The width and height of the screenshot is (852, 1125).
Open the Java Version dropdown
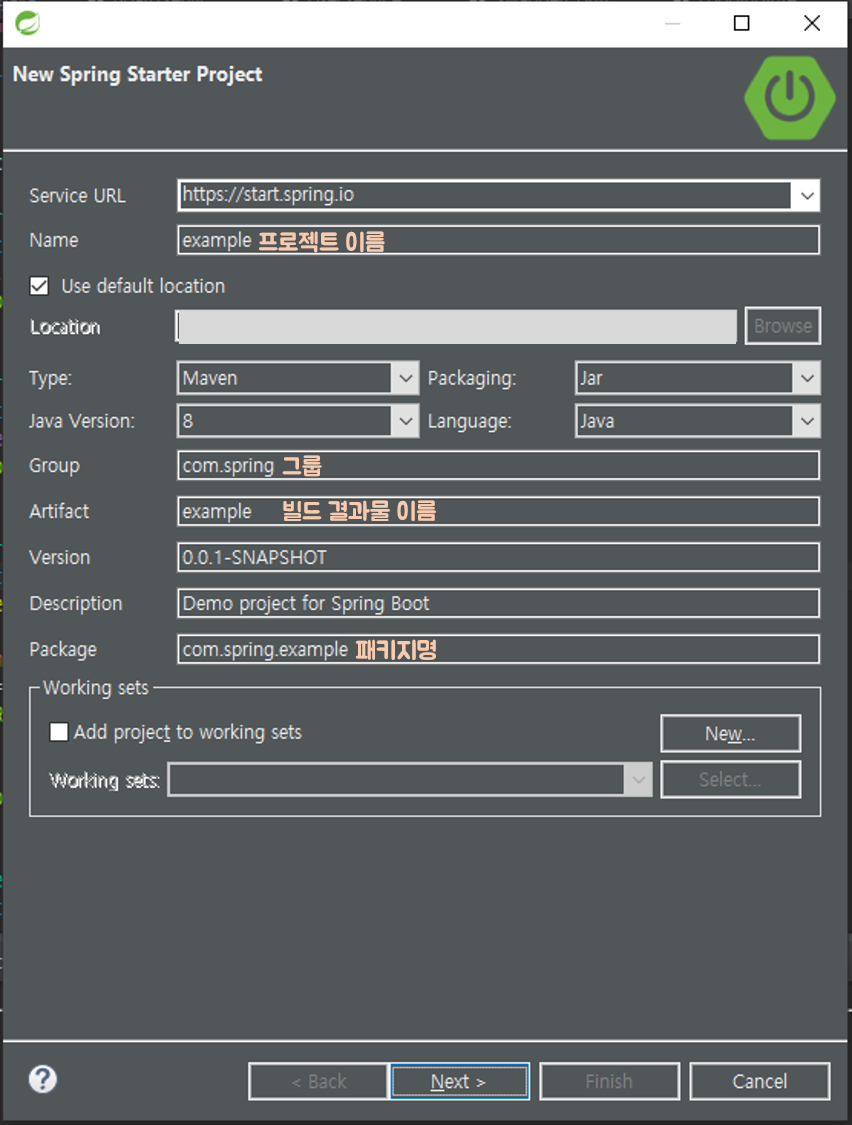298,421
